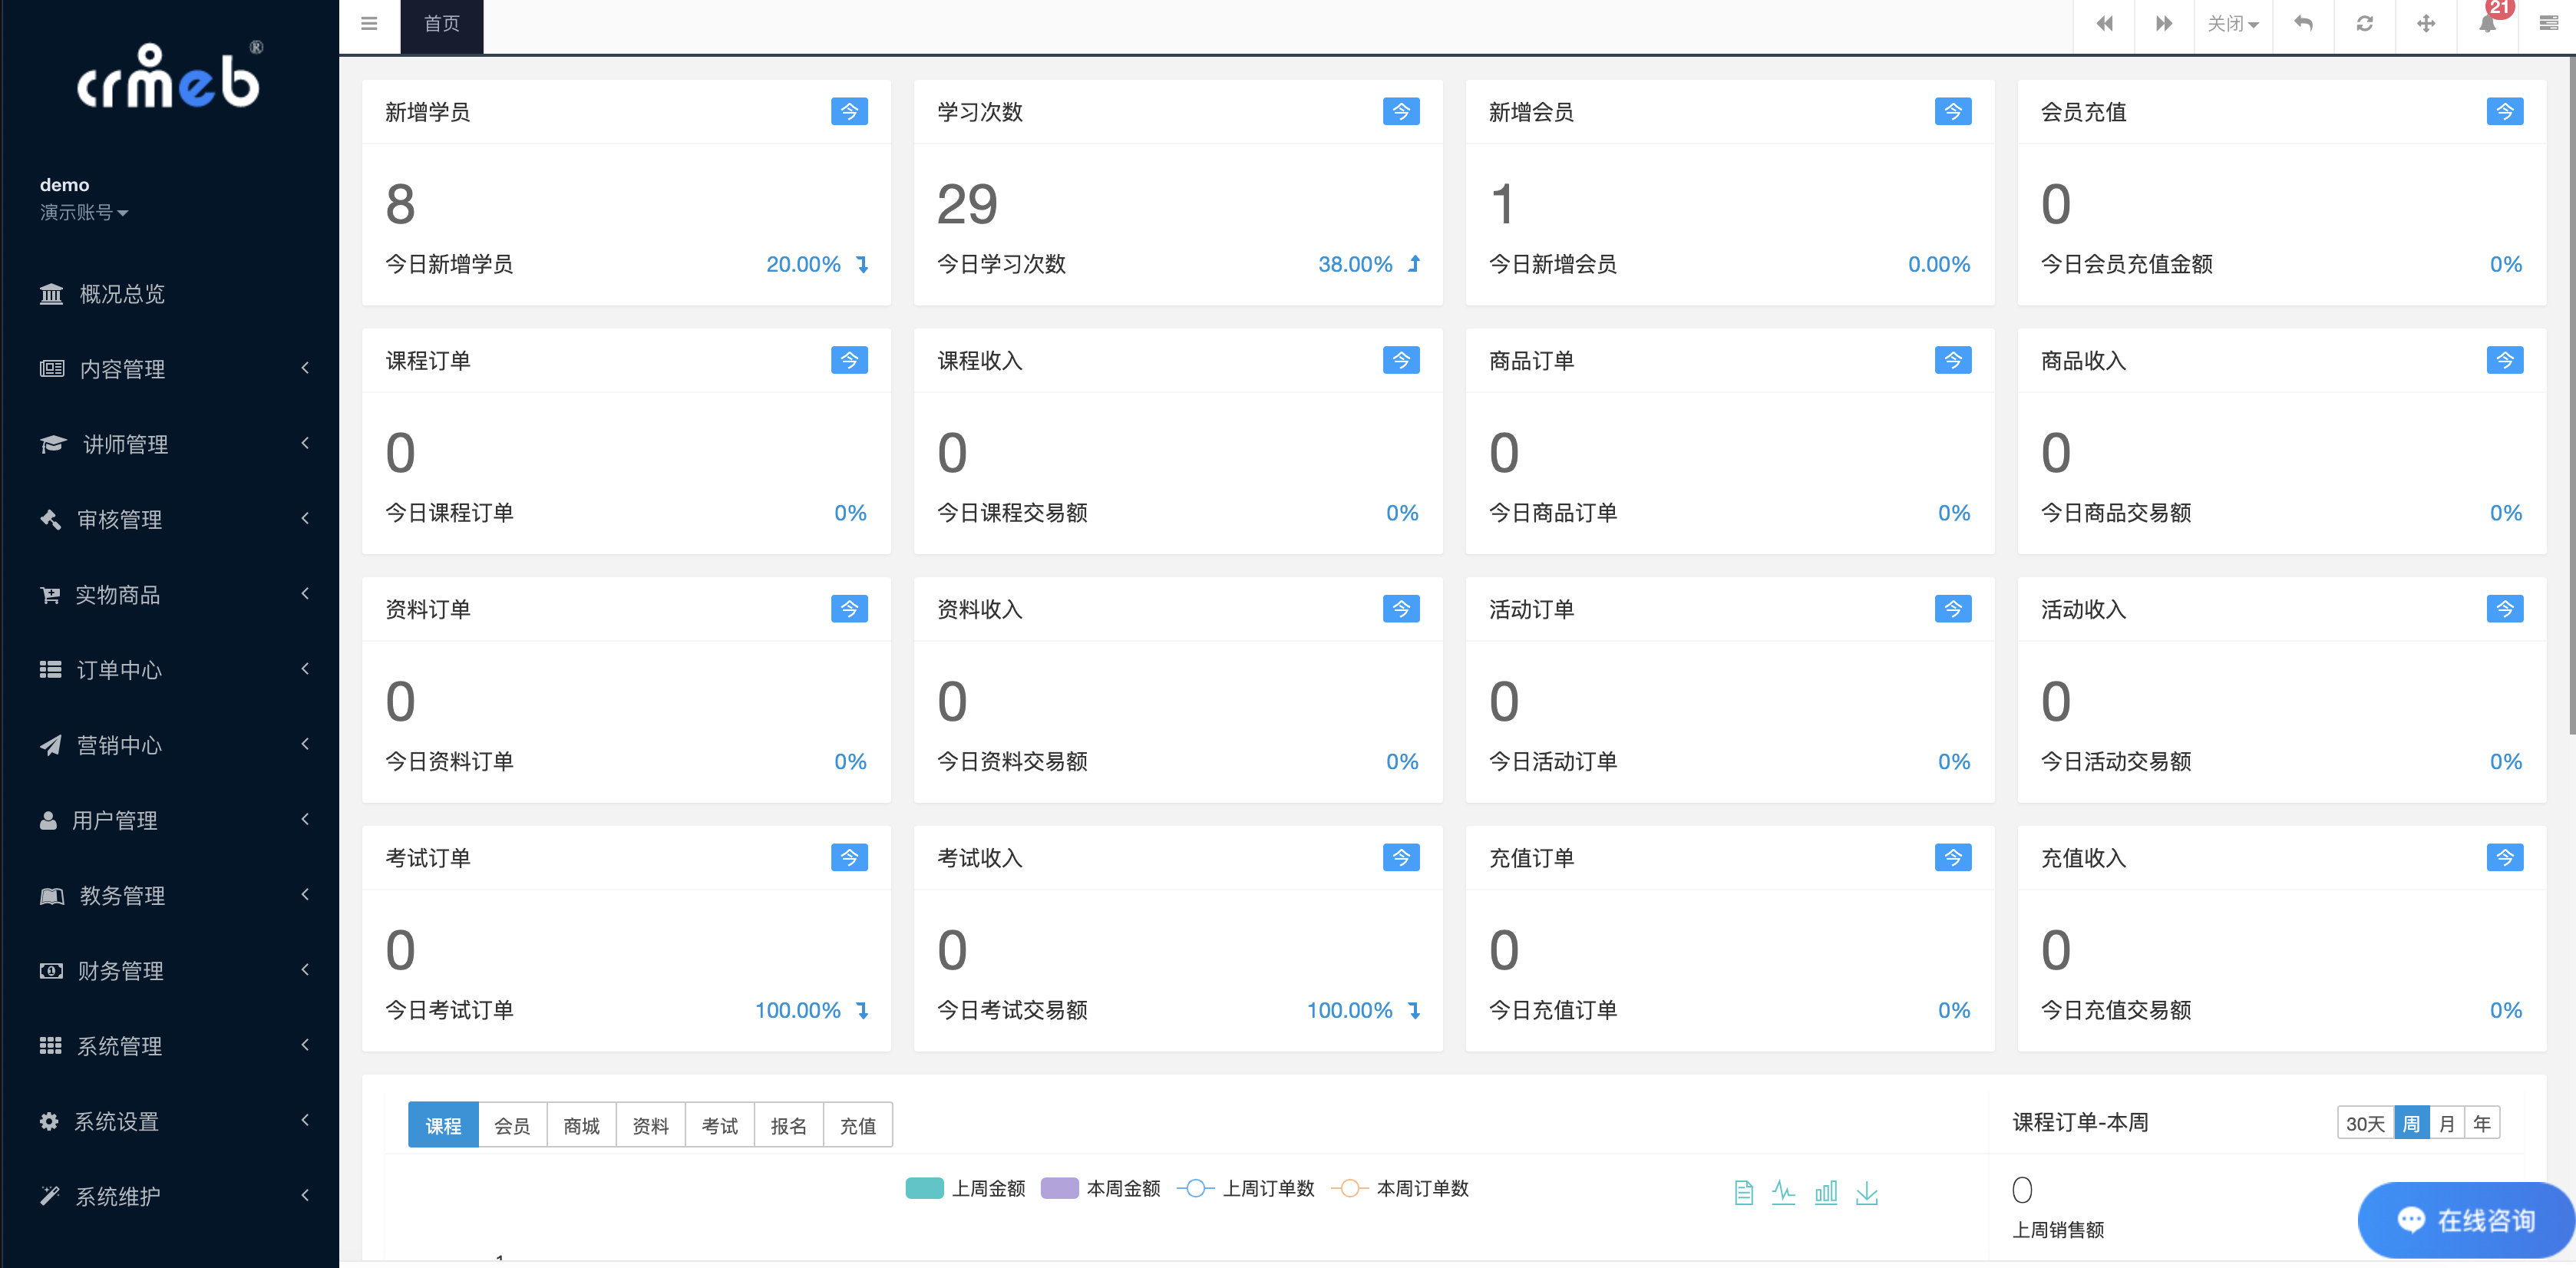2576x1268 pixels.
Task: Click the 20.00% value on 今日新增学员
Action: (x=803, y=264)
